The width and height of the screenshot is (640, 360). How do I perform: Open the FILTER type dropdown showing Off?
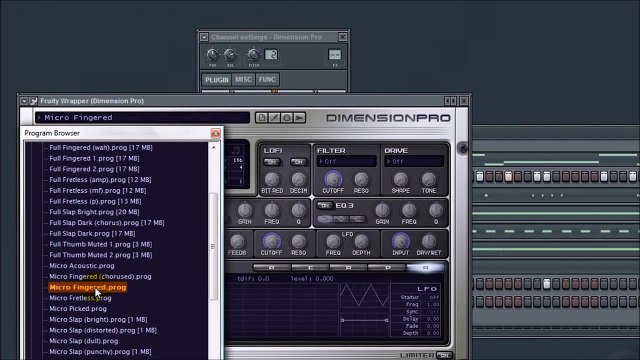click(347, 161)
